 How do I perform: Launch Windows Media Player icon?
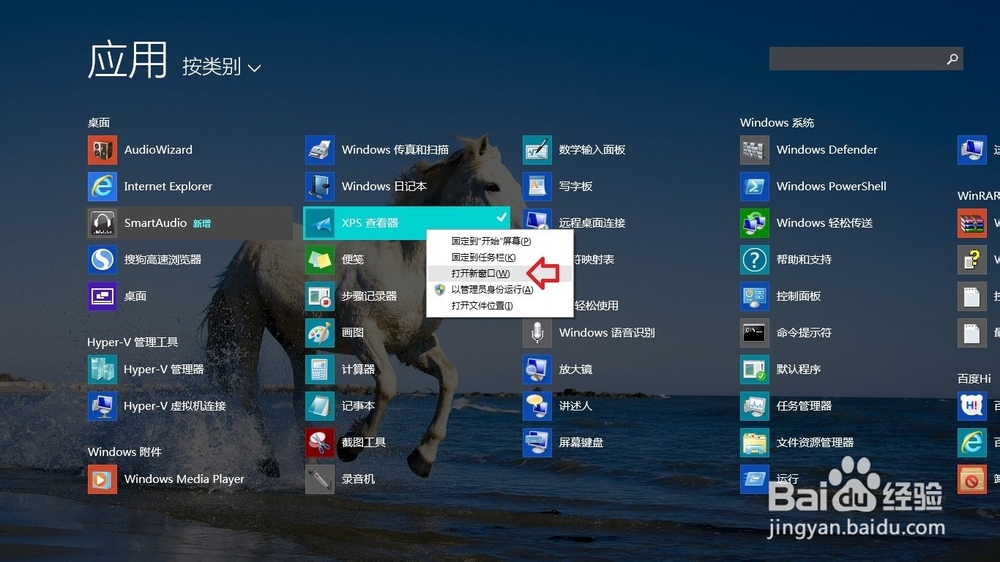[x=102, y=479]
